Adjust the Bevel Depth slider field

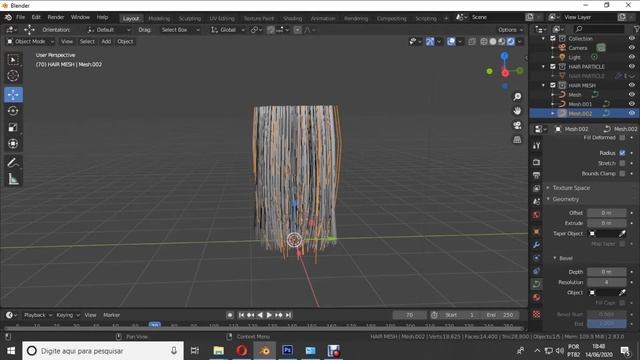pyautogui.click(x=607, y=272)
